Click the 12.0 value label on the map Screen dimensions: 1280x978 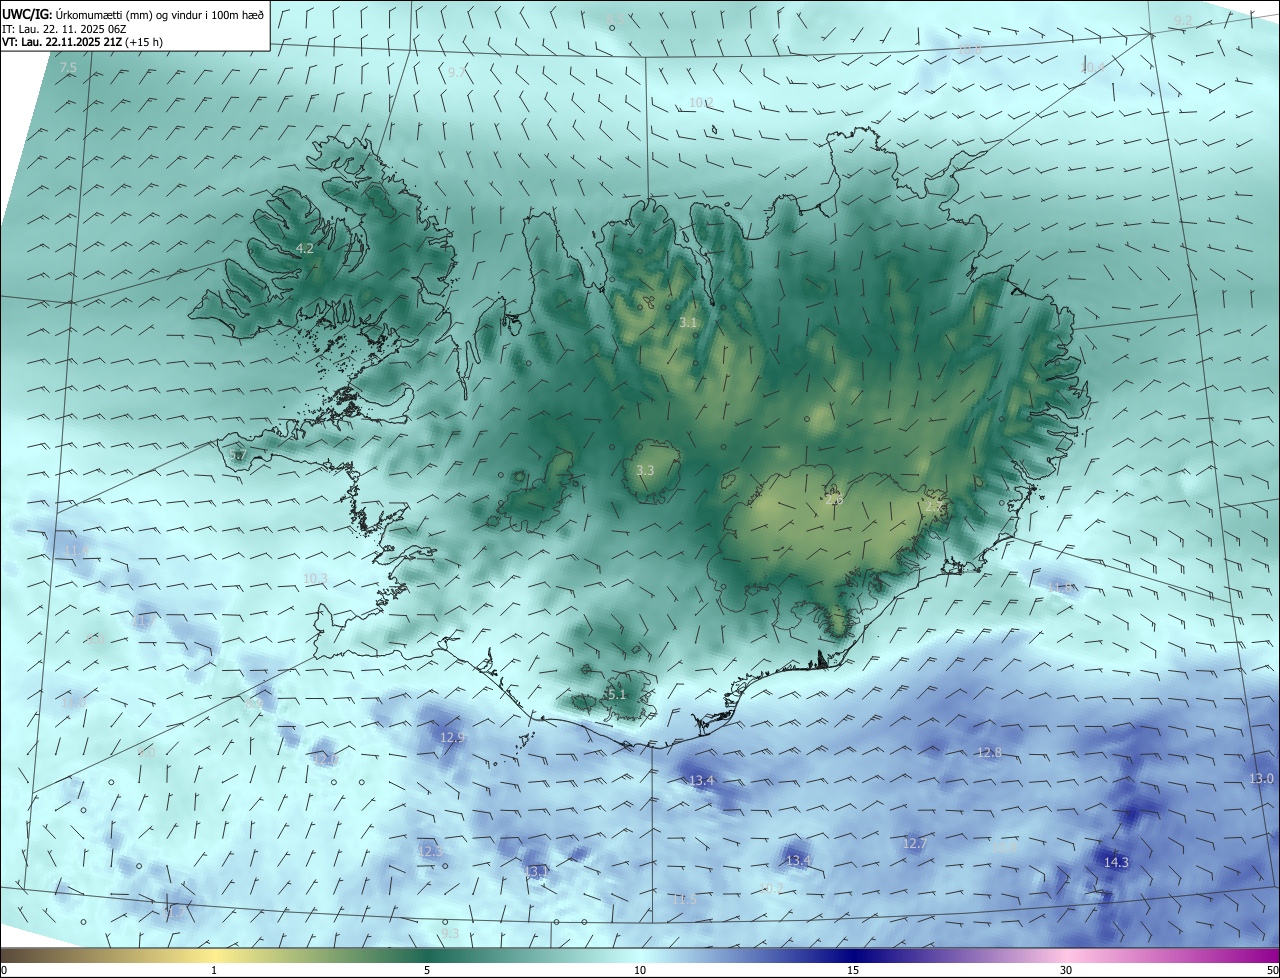tap(327, 759)
